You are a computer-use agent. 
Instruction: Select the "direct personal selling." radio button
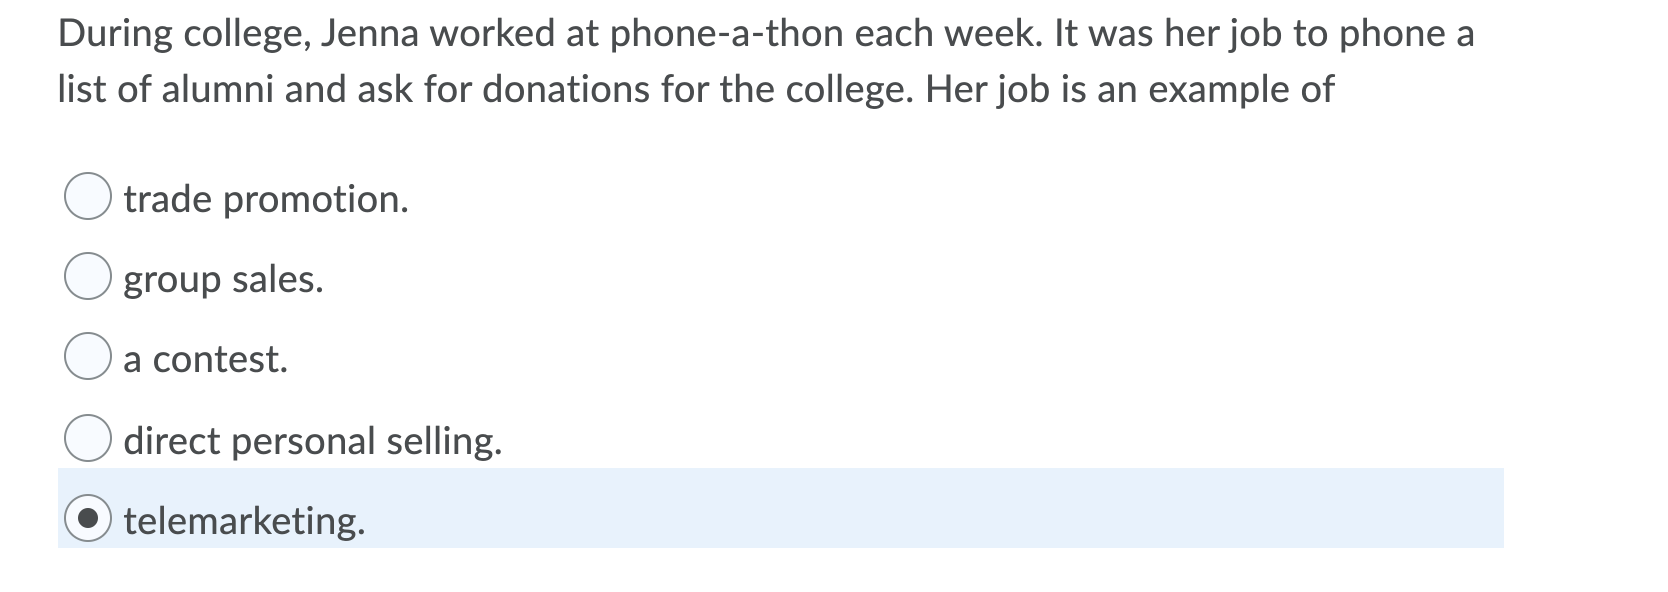click(x=89, y=437)
